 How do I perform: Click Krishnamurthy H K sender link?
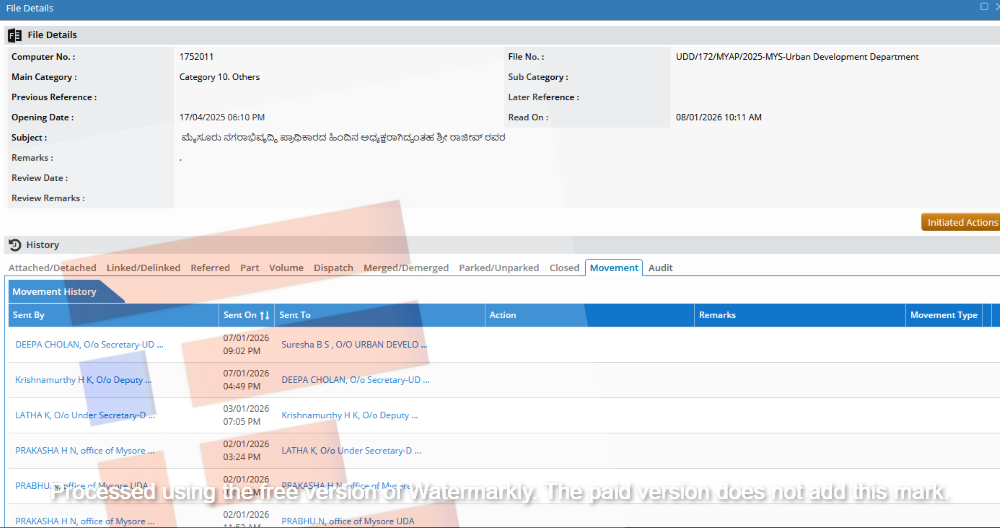click(89, 380)
